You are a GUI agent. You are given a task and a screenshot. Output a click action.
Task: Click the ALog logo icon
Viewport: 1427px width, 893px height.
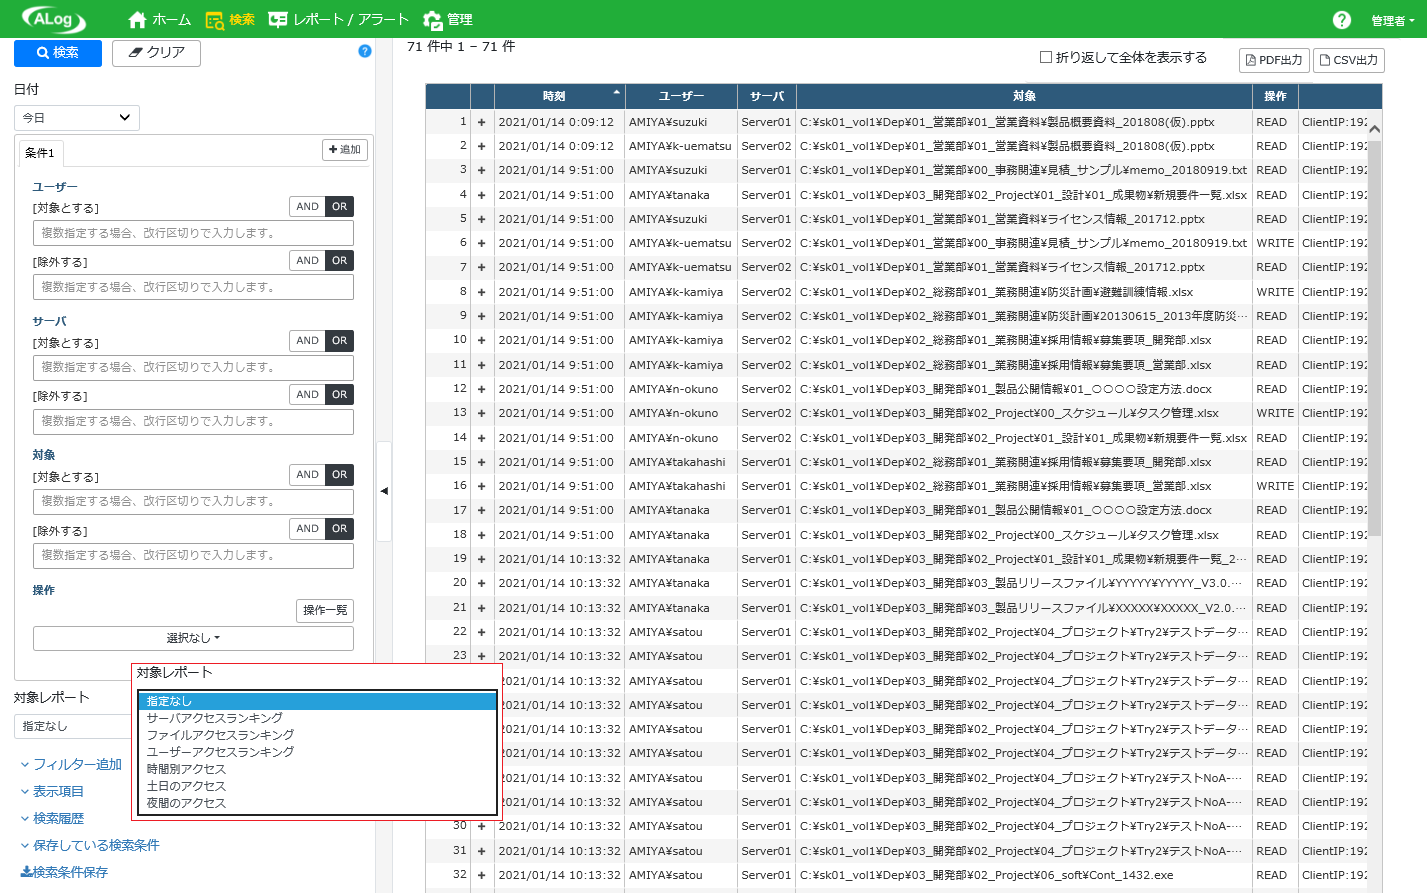(54, 19)
